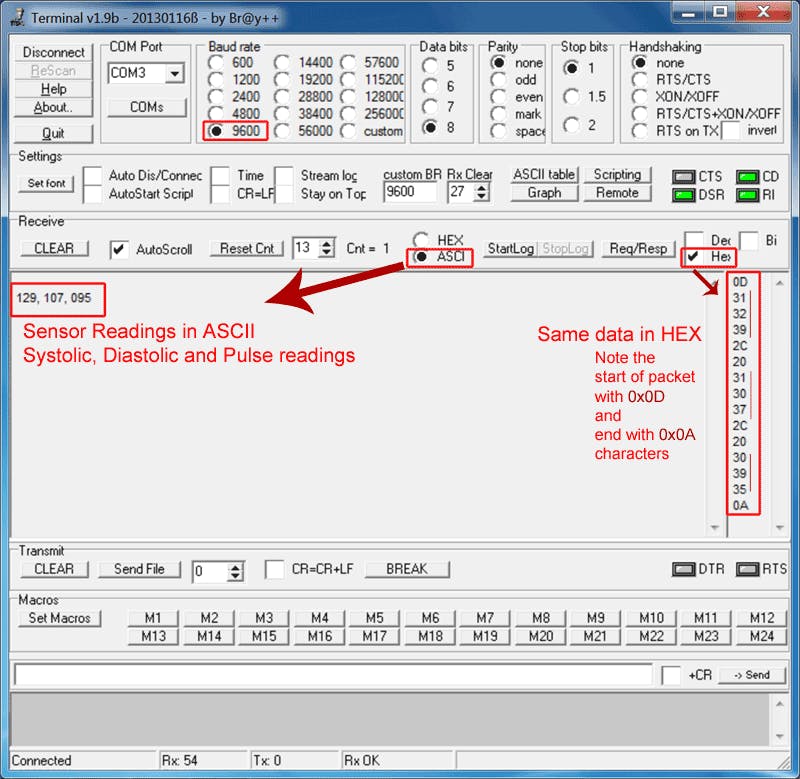Click the transmit text input field
The width and height of the screenshot is (800, 779).
tap(333, 675)
